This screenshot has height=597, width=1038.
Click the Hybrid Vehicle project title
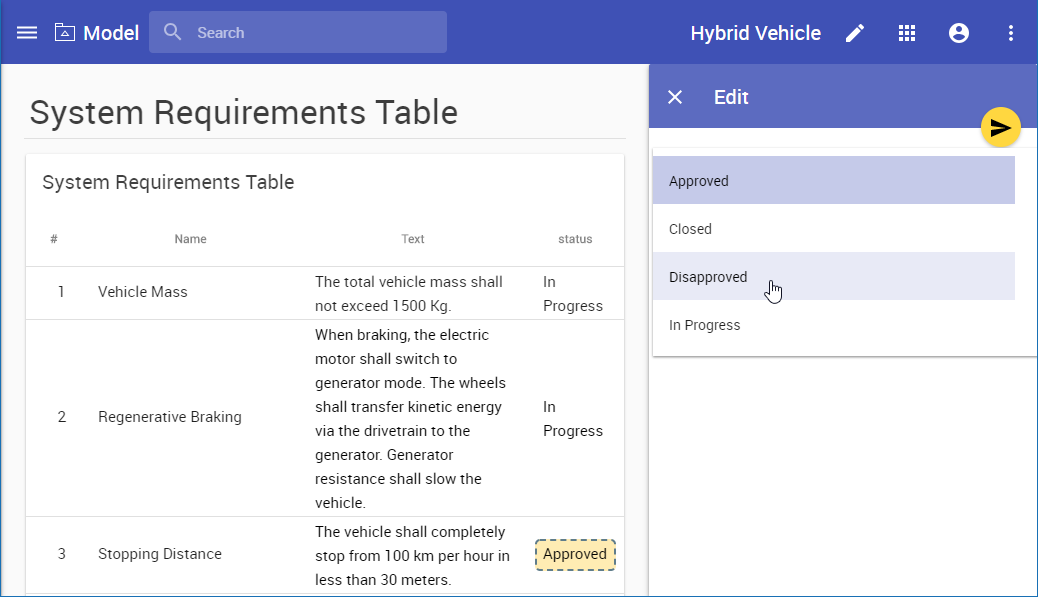pos(755,33)
